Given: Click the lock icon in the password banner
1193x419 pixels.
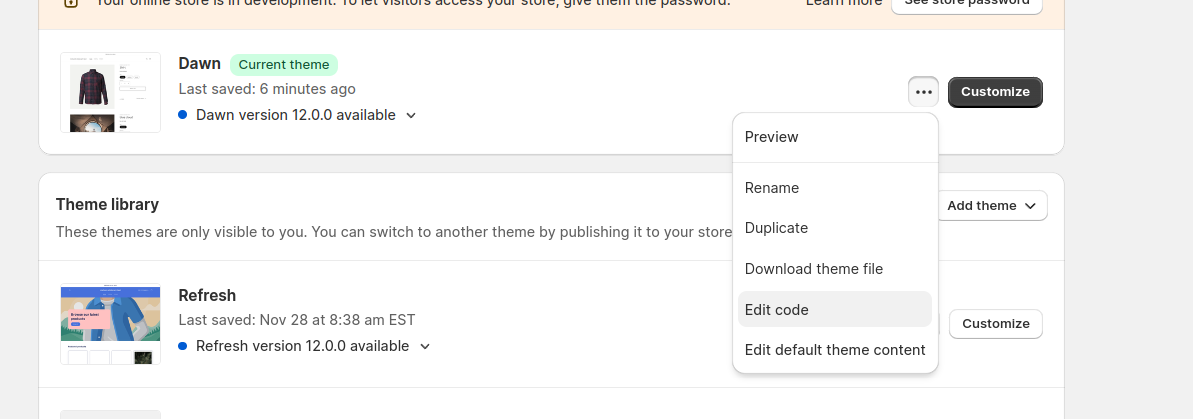Looking at the screenshot, I should [x=71, y=3].
